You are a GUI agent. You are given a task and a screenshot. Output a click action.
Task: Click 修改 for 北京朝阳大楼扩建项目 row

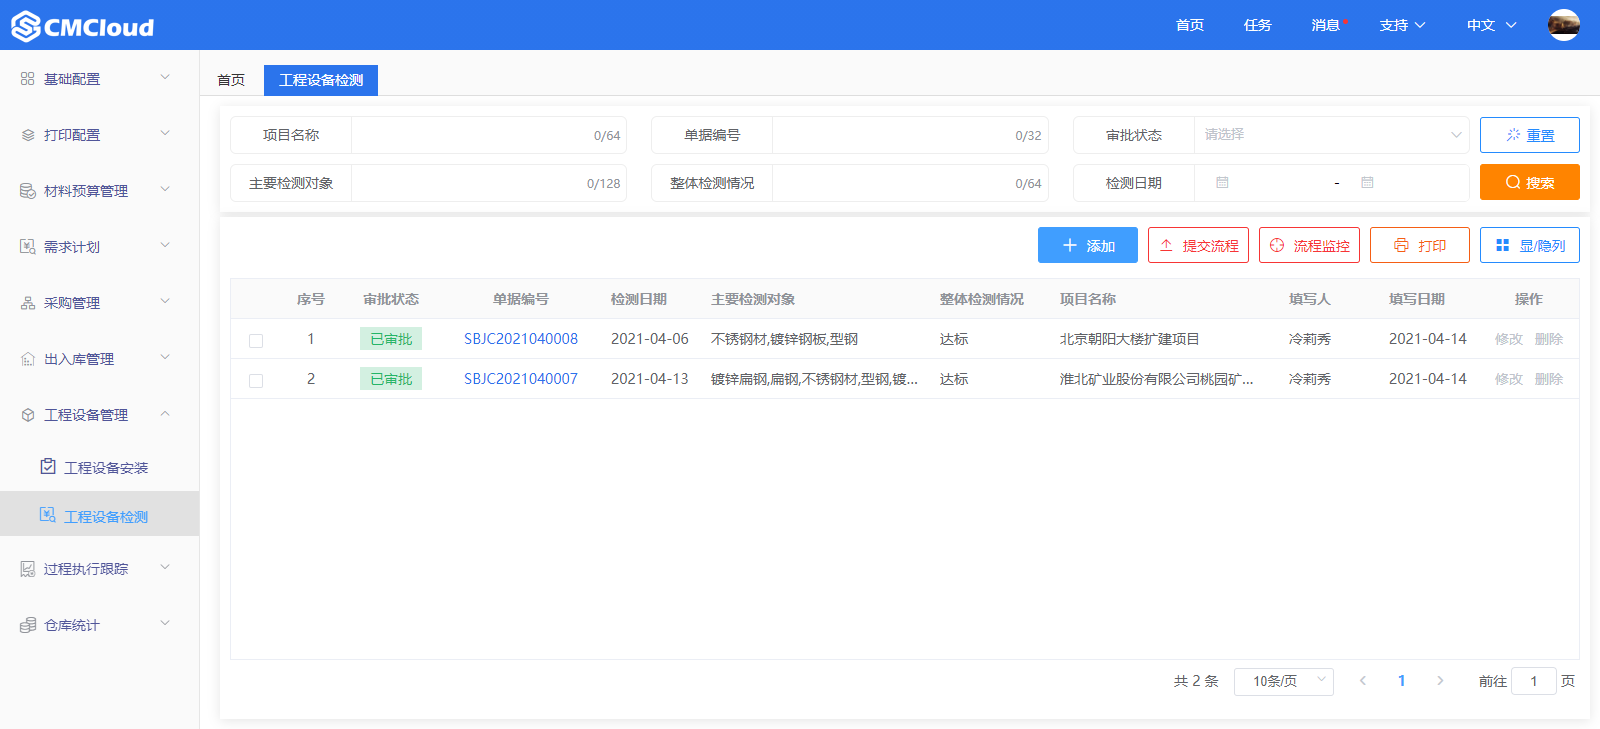(x=1509, y=339)
